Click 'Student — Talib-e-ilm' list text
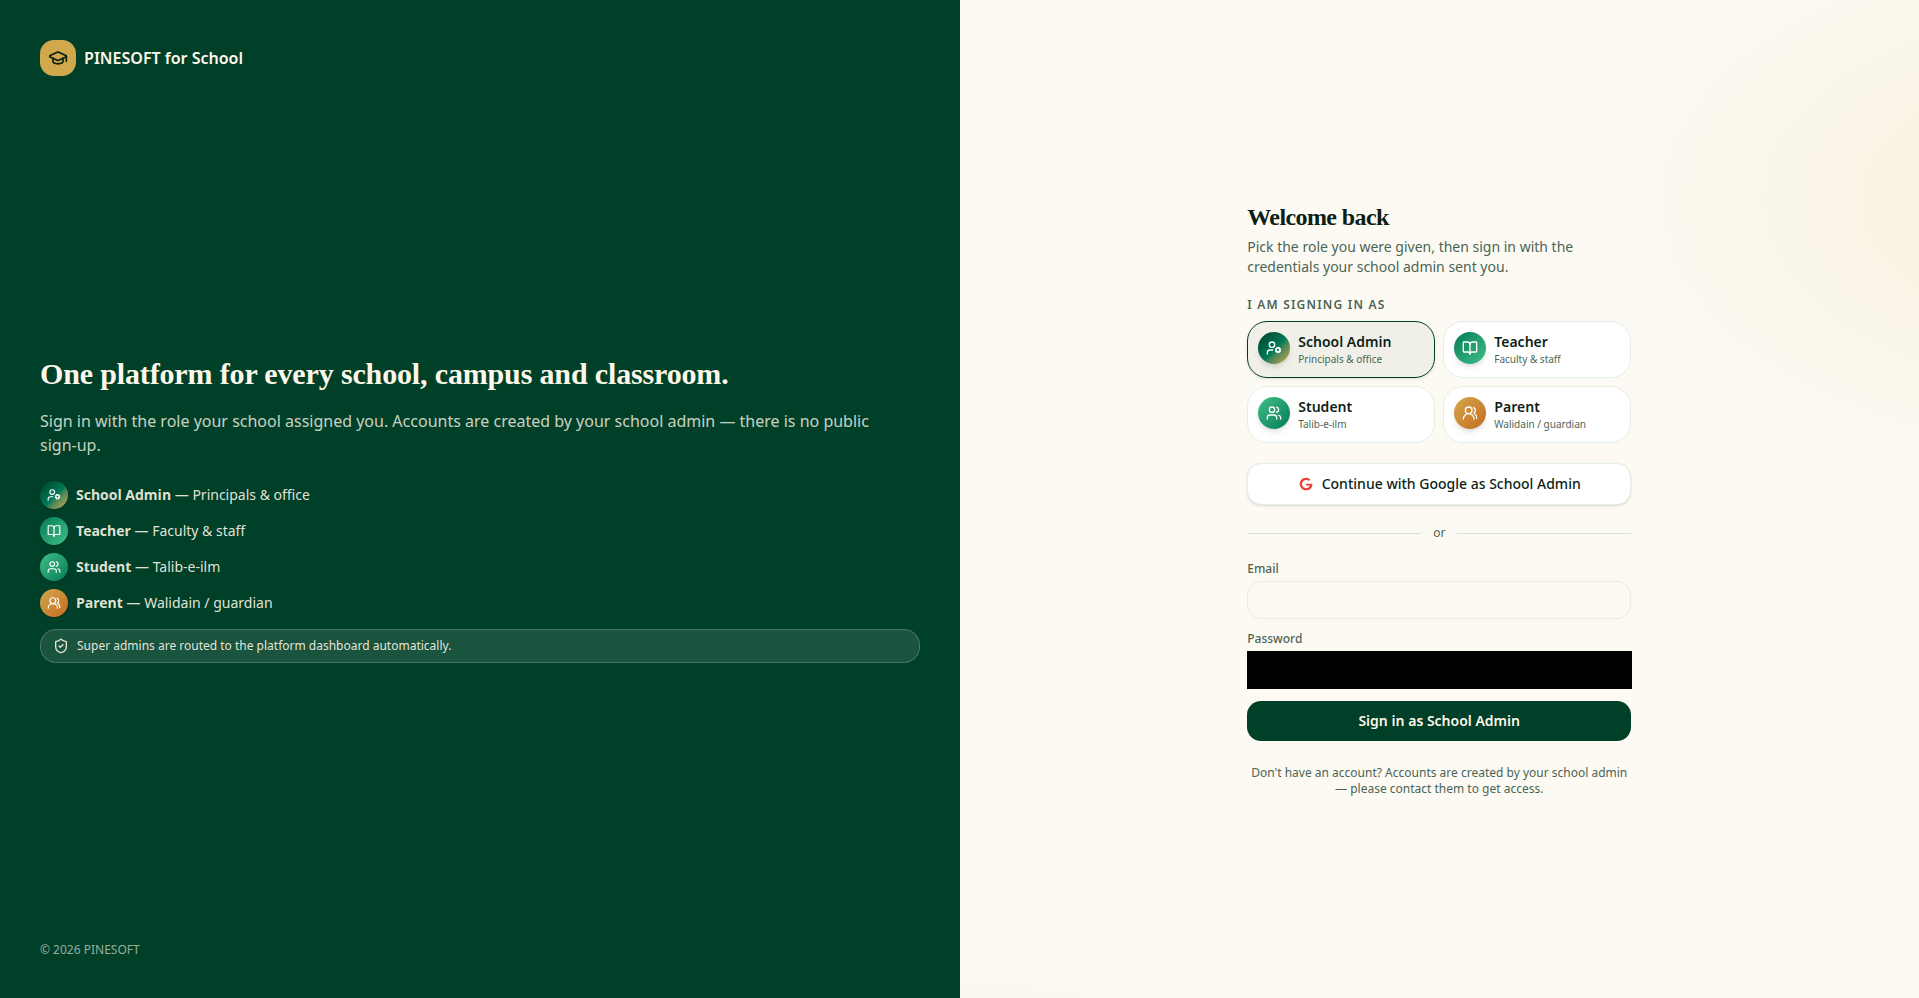Viewport: 1919px width, 998px height. click(x=148, y=567)
